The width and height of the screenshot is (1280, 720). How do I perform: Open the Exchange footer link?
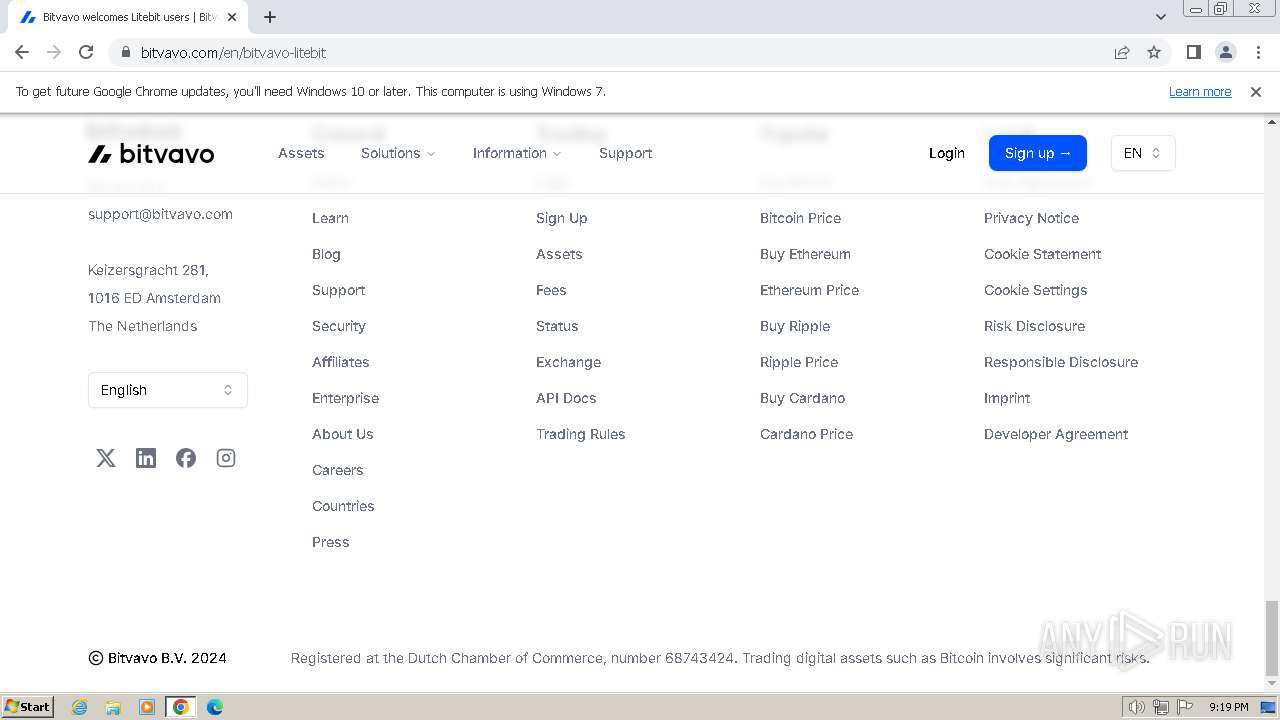tap(569, 362)
